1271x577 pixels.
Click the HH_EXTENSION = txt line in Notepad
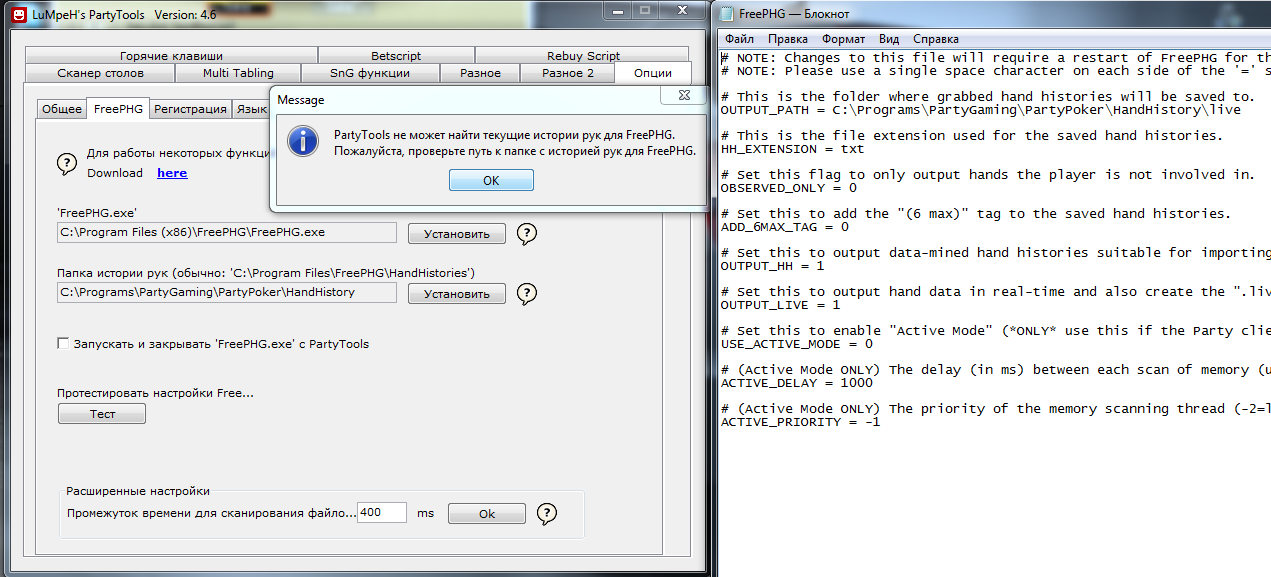[x=793, y=149]
